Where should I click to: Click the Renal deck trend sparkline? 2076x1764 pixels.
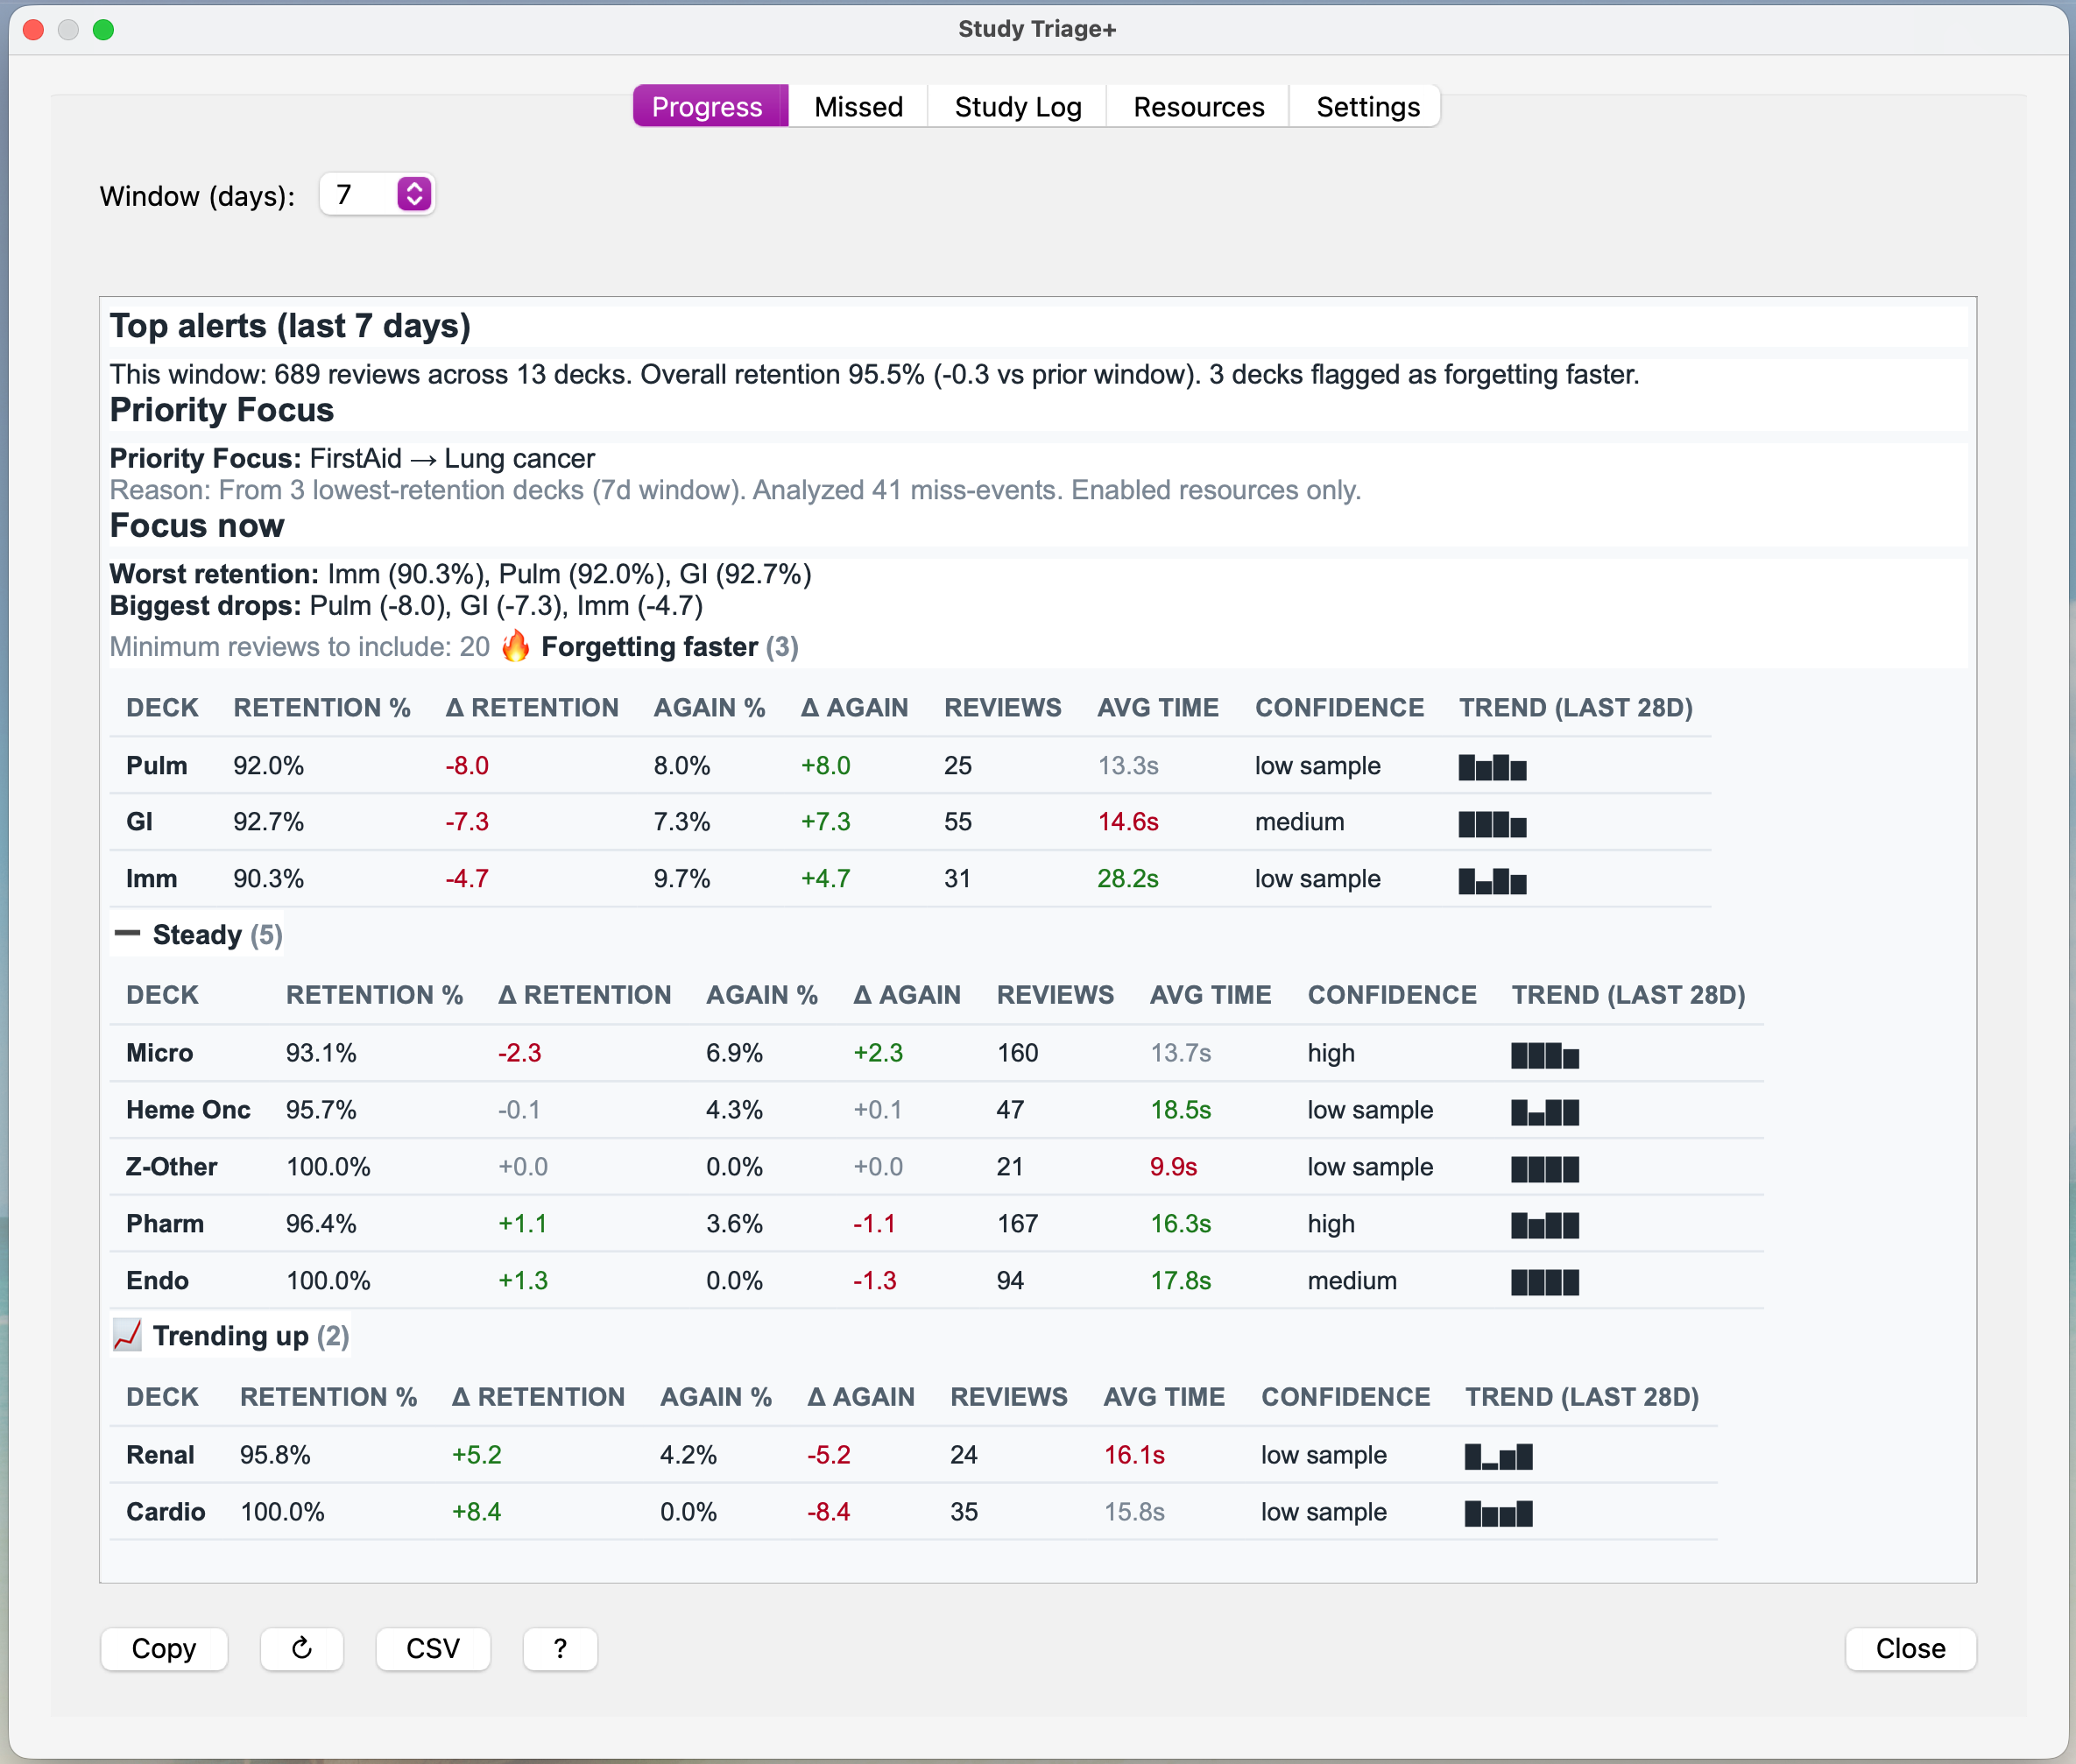[1498, 1456]
